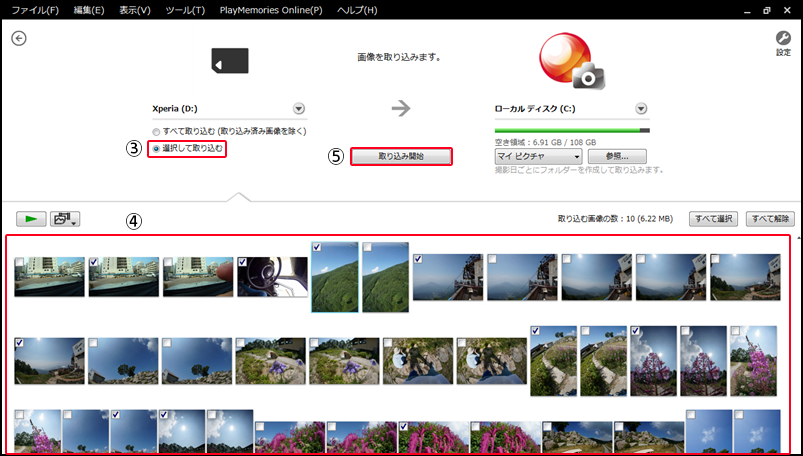
Task: Click the gray arrow between source and destination
Action: [401, 109]
